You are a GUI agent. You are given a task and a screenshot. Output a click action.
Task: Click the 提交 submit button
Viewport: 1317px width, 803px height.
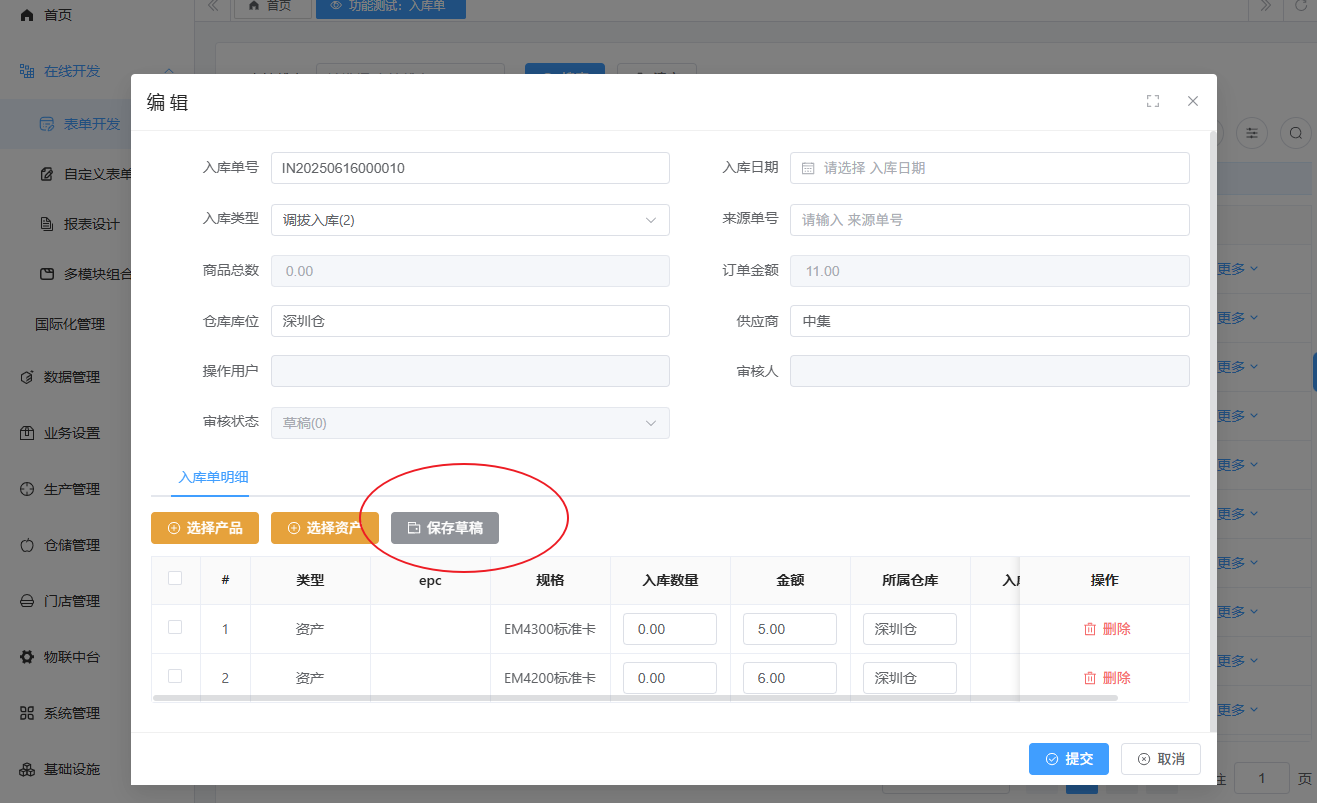pos(1069,759)
